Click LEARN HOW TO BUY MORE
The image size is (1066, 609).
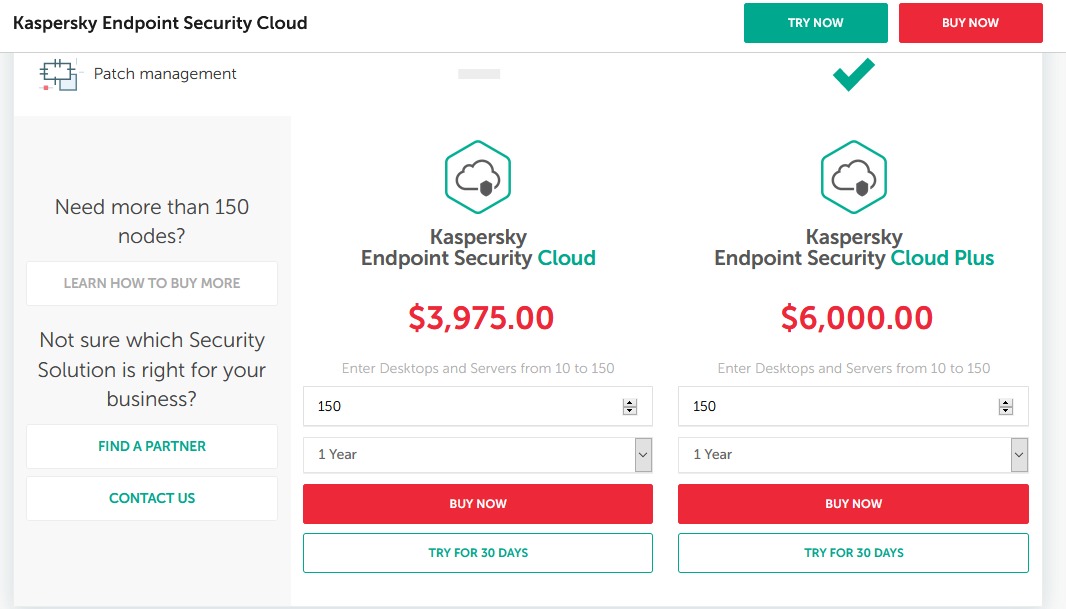tap(152, 283)
